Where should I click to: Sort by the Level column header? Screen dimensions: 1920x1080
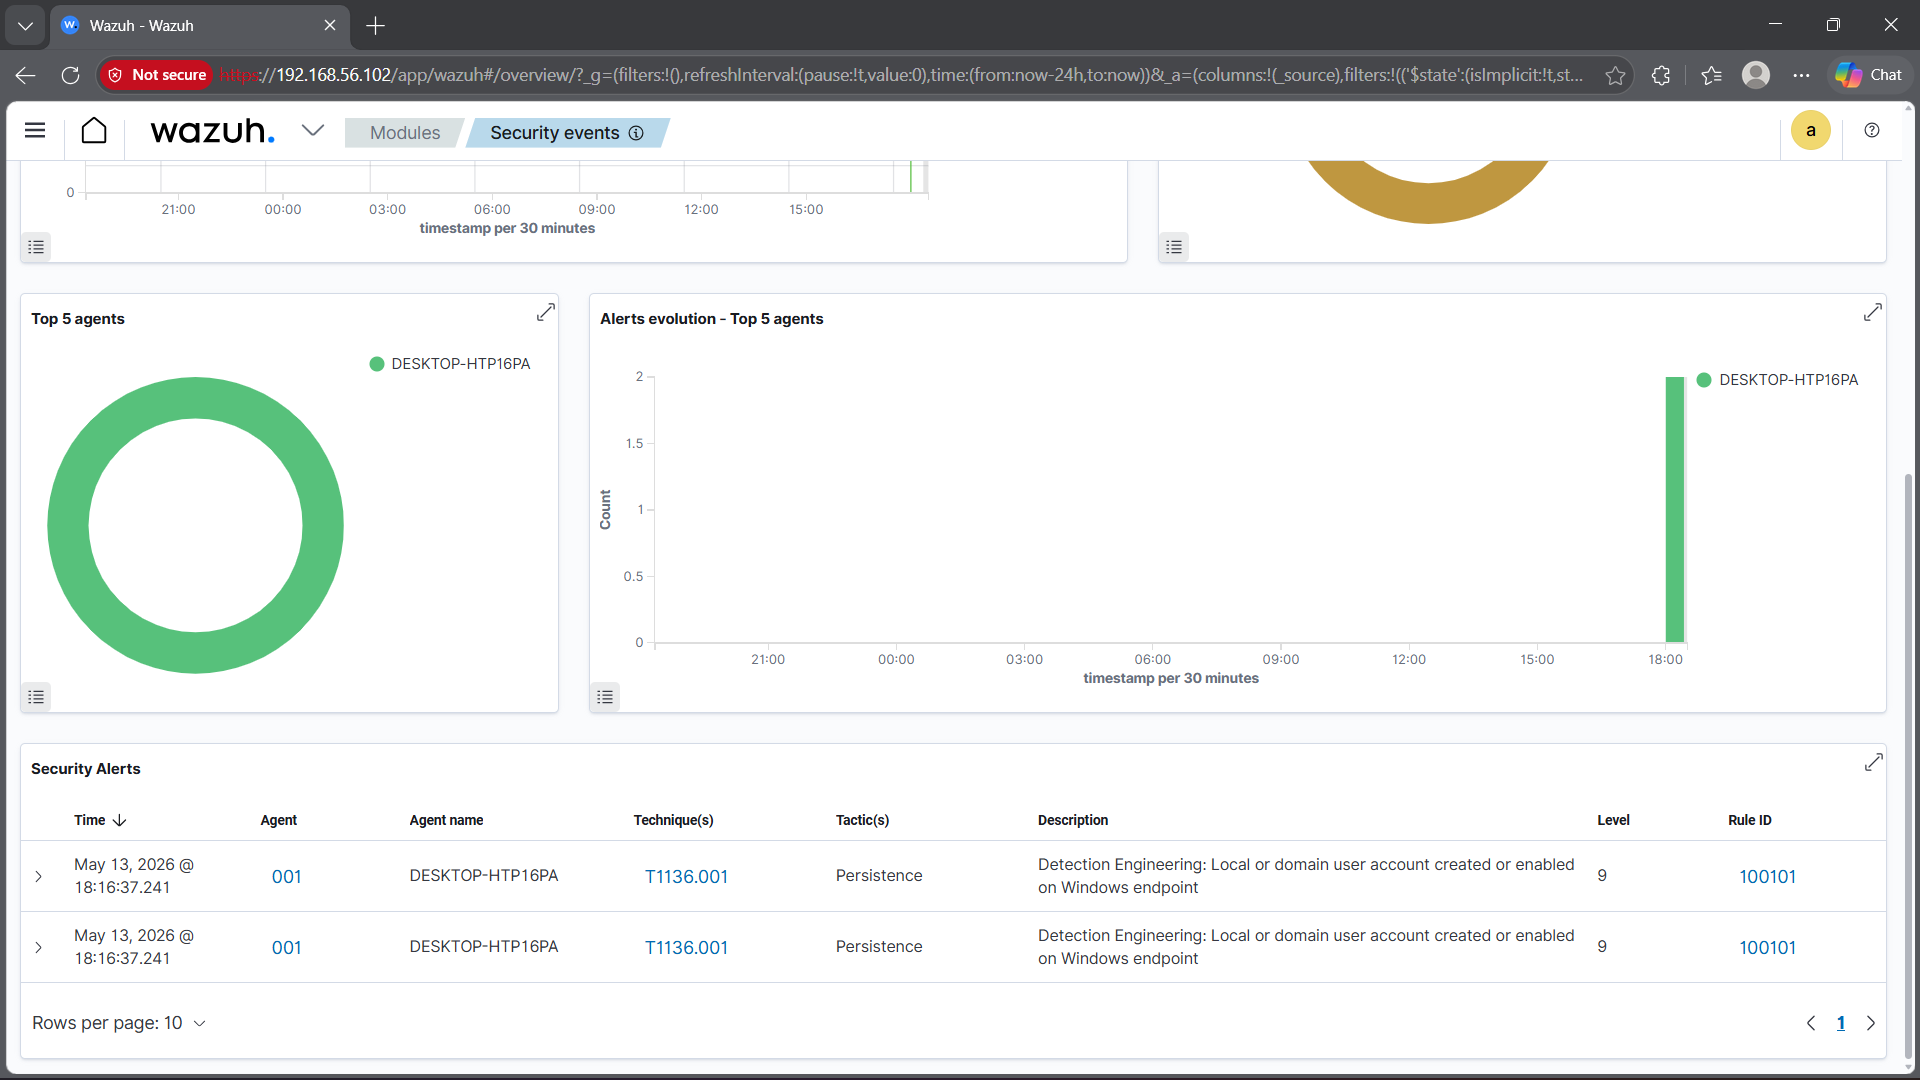click(1612, 820)
